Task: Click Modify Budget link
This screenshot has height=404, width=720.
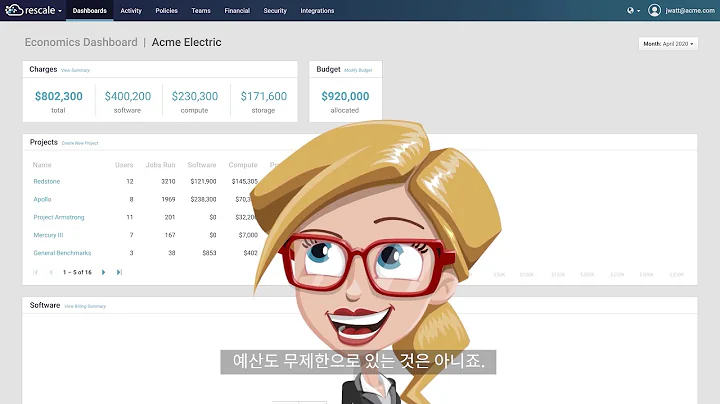Action: point(358,70)
